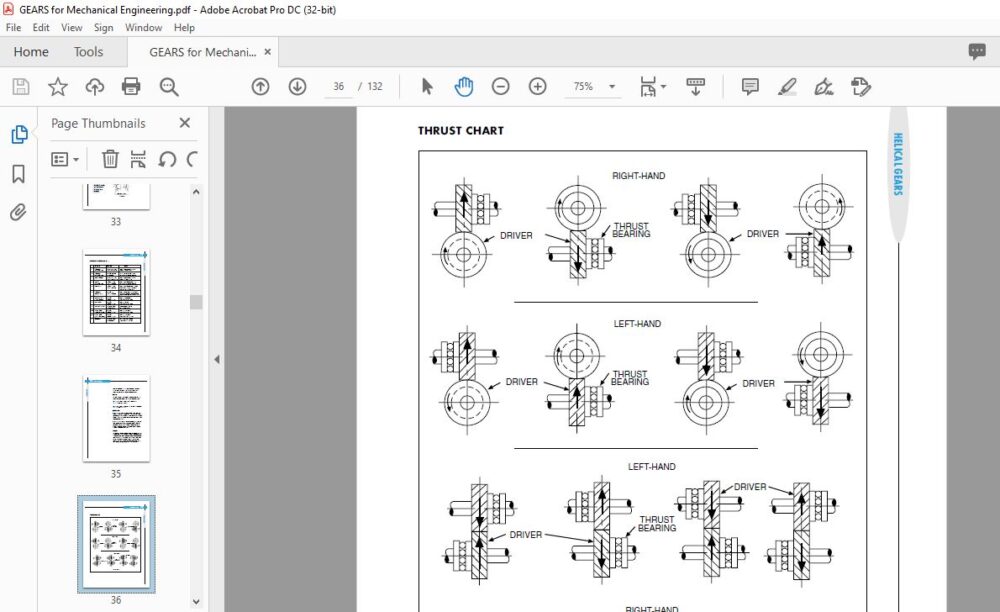Open the Help menu
This screenshot has height=612, width=1000.
(x=184, y=27)
